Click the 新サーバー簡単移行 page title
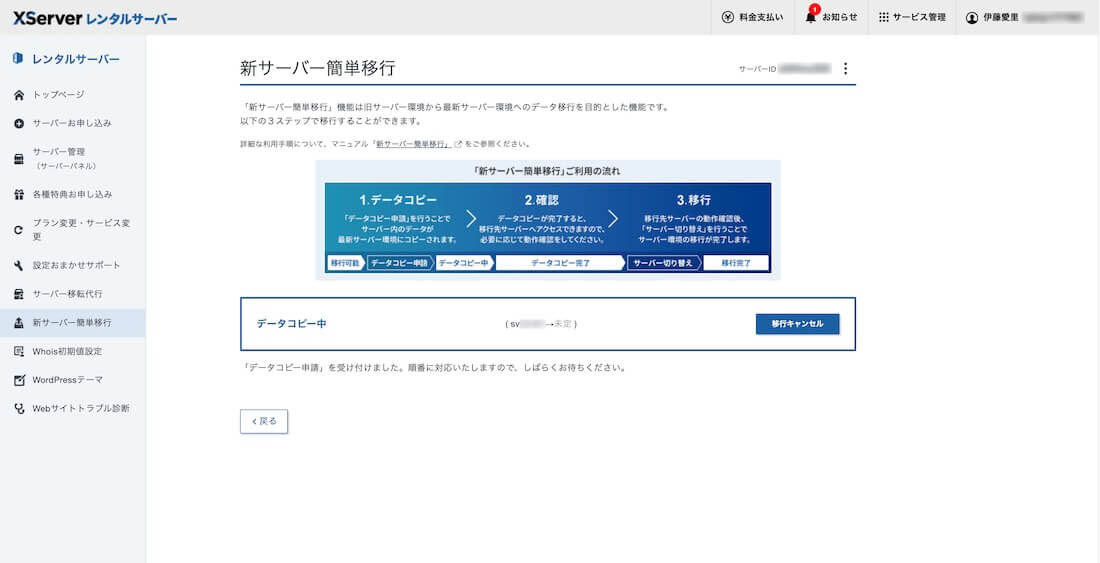The width and height of the screenshot is (1100, 563). 318,68
